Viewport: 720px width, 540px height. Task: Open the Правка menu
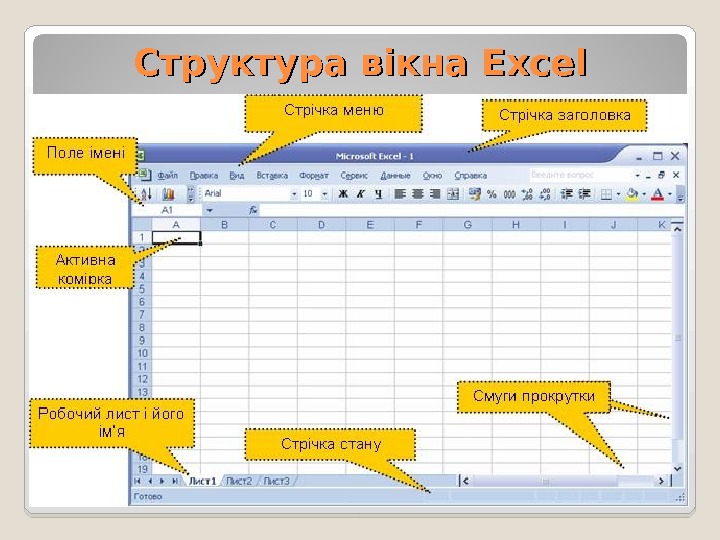coord(203,175)
